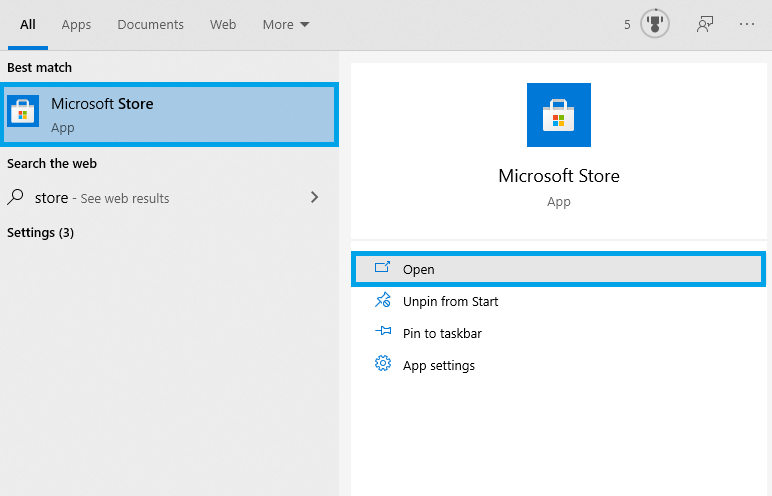The width and height of the screenshot is (772, 496).
Task: Expand the More filter dropdown
Action: (286, 24)
